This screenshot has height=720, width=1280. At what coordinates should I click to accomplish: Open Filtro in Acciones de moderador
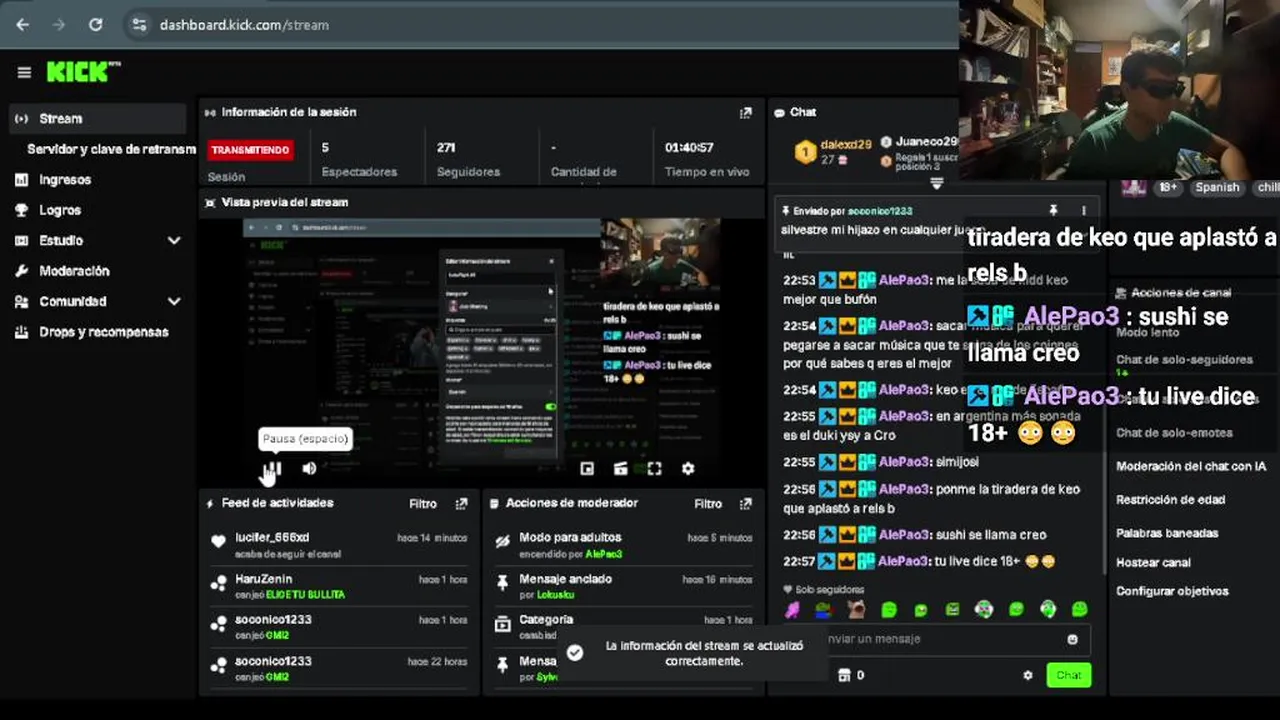pyautogui.click(x=708, y=504)
